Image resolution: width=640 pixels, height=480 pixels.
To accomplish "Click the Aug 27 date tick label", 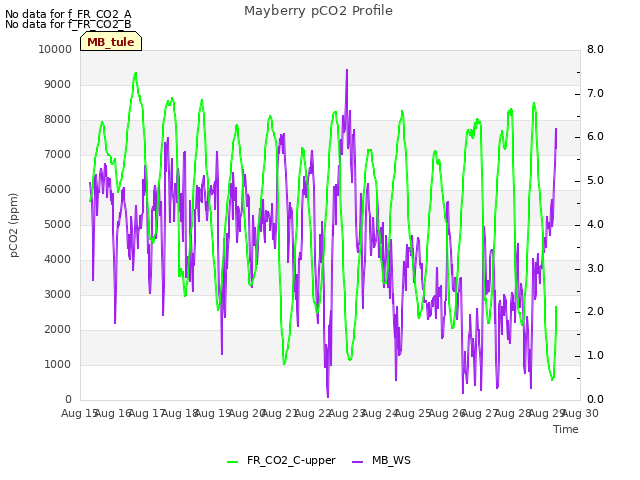I will pos(480,413).
